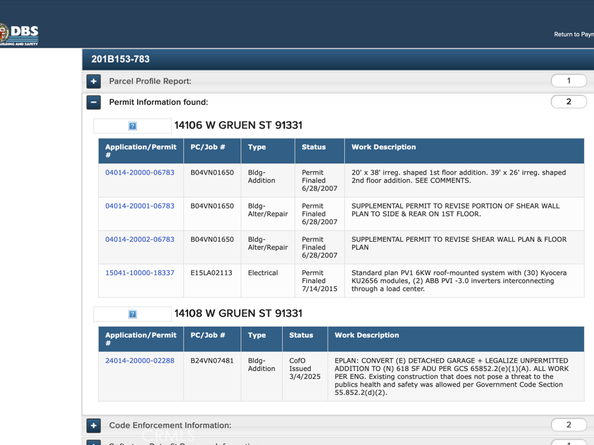Click help icon beside 14106 W Gruen St
594x445 pixels.
[x=132, y=126]
